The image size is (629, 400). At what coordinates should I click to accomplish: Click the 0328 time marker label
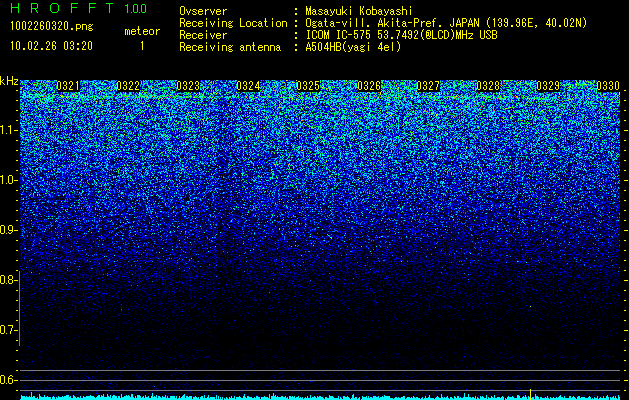488,86
